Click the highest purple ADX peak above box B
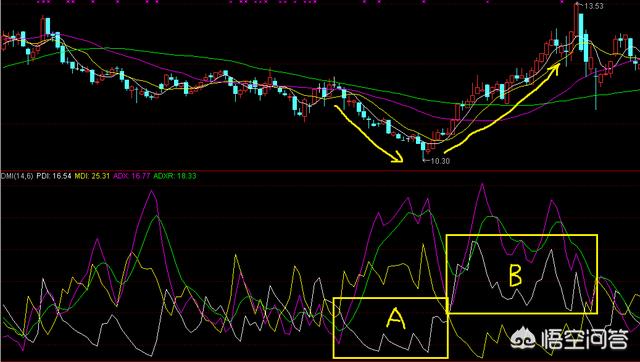This screenshot has width=640, height=362. [482, 185]
